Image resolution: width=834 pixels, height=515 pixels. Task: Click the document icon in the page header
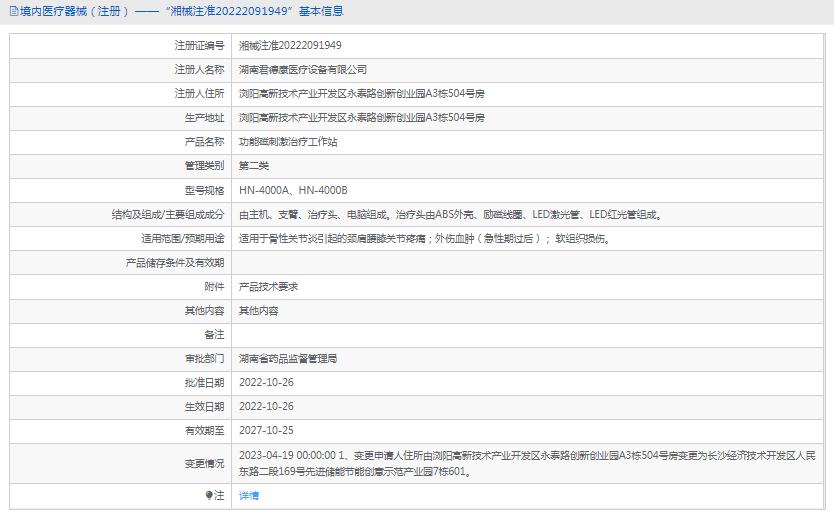click(14, 11)
